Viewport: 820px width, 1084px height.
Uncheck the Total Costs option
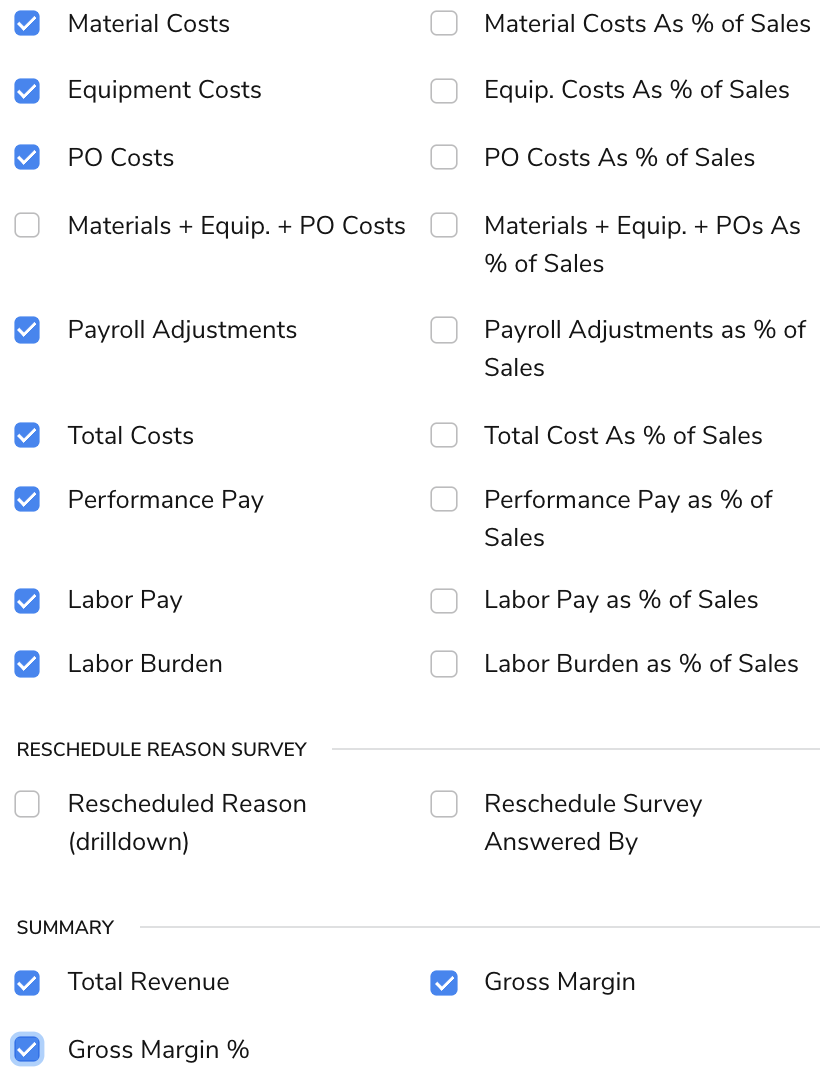pyautogui.click(x=27, y=435)
